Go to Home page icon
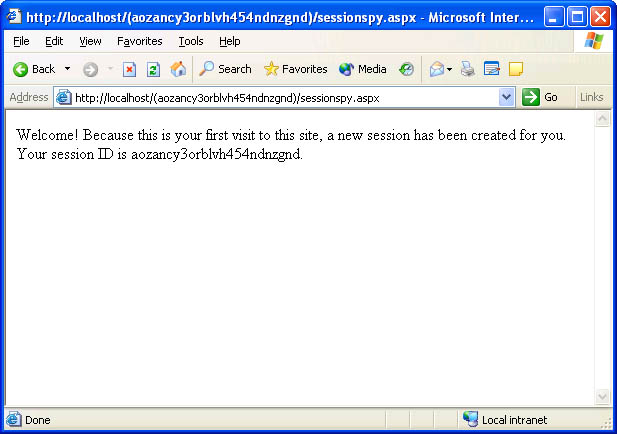 [178, 69]
